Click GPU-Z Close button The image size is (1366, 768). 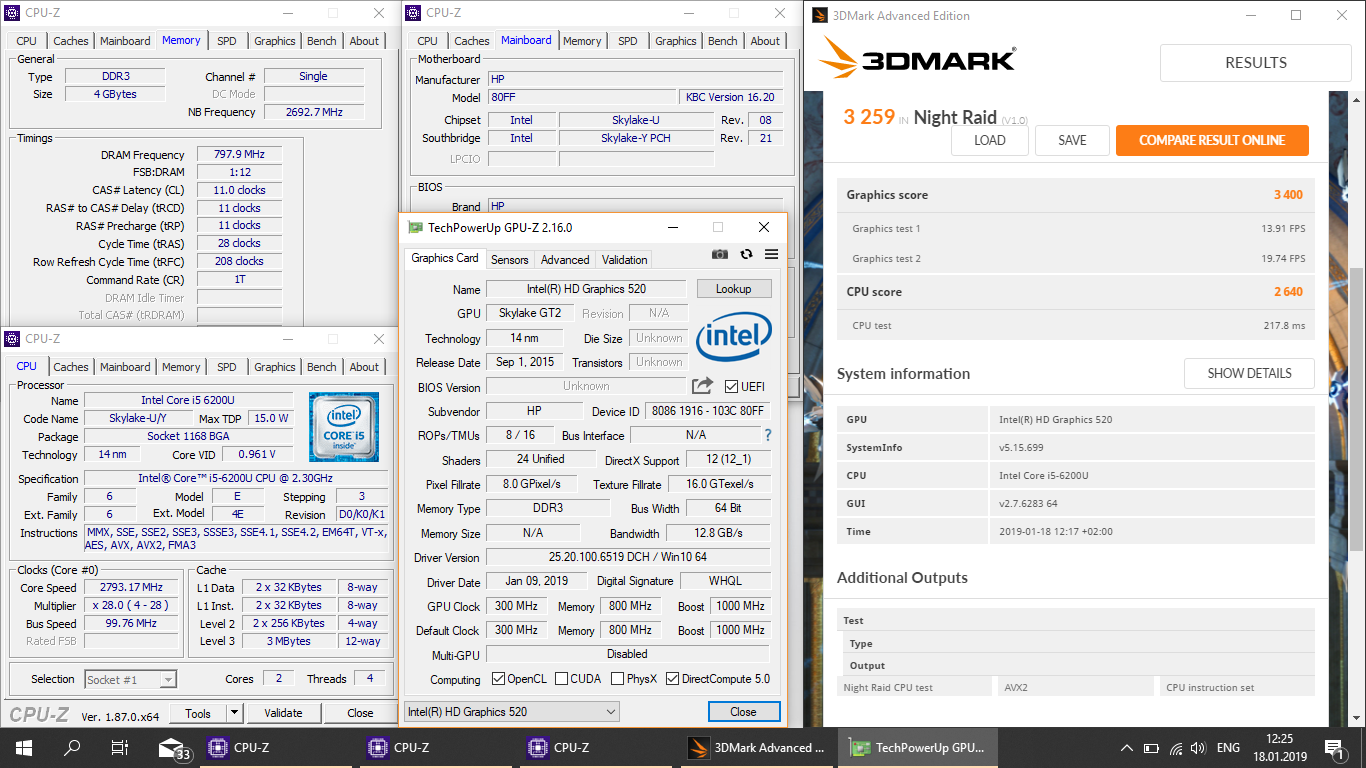point(743,711)
